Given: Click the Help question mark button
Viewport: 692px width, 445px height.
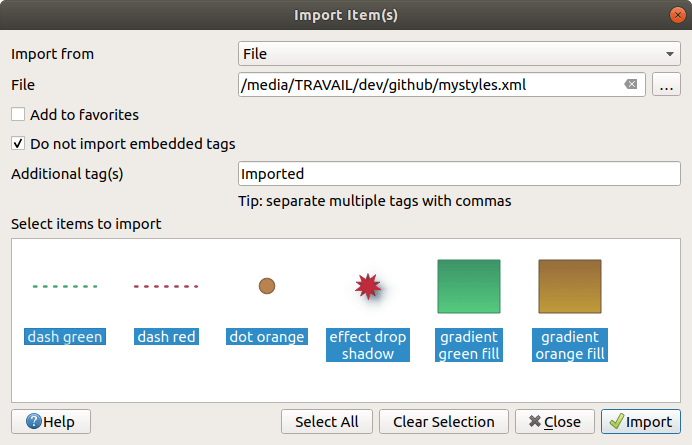Looking at the screenshot, I should 51,422.
